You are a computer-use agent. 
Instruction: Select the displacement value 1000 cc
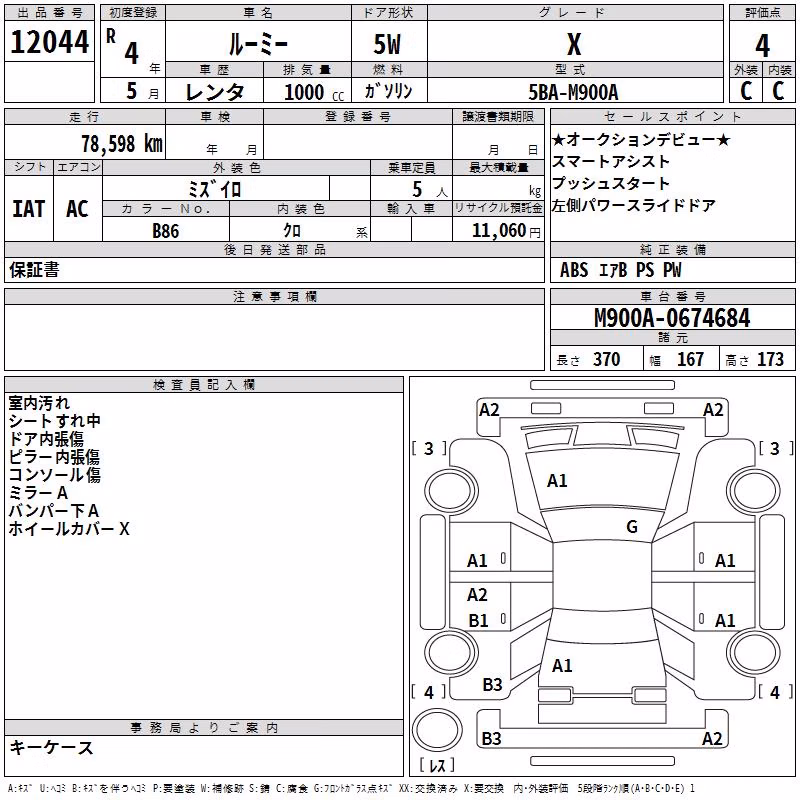tap(314, 92)
